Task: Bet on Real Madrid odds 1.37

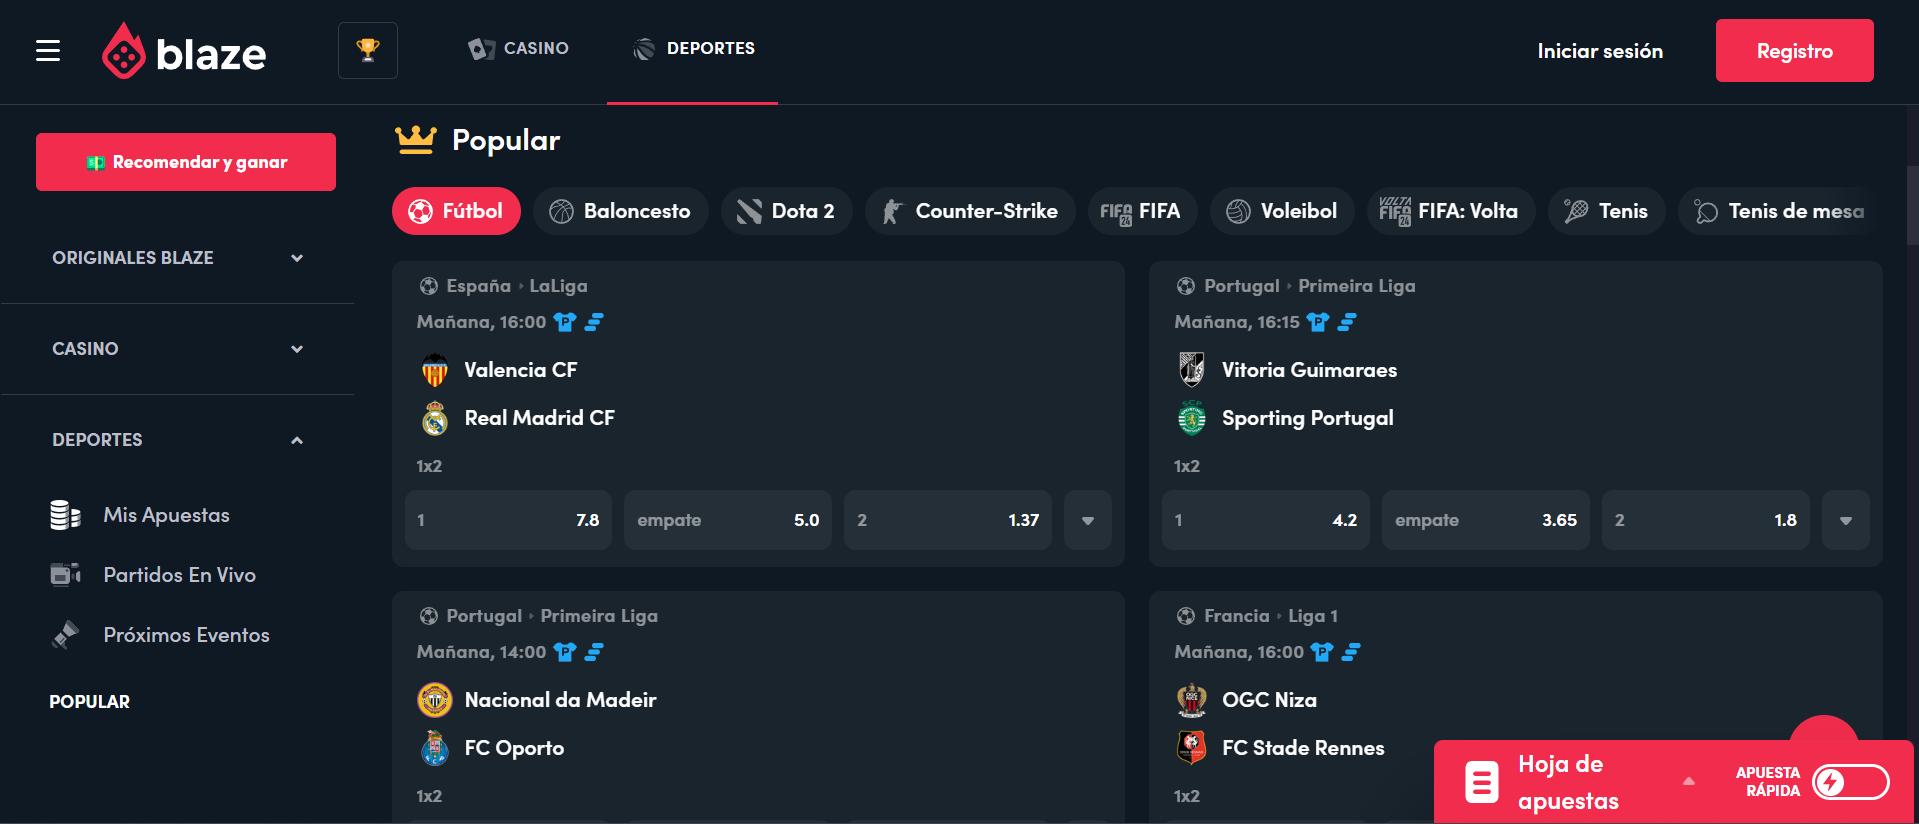Action: pos(948,520)
